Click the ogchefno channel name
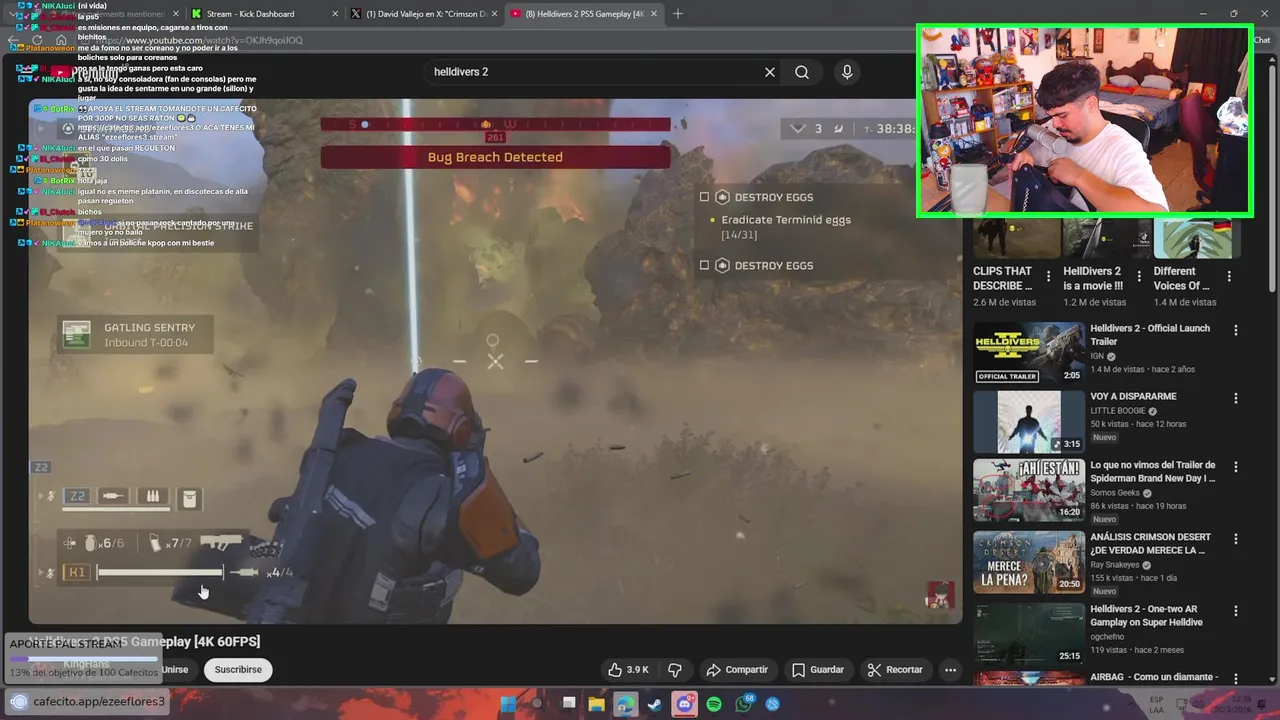Image resolution: width=1280 pixels, height=720 pixels. [x=1108, y=636]
